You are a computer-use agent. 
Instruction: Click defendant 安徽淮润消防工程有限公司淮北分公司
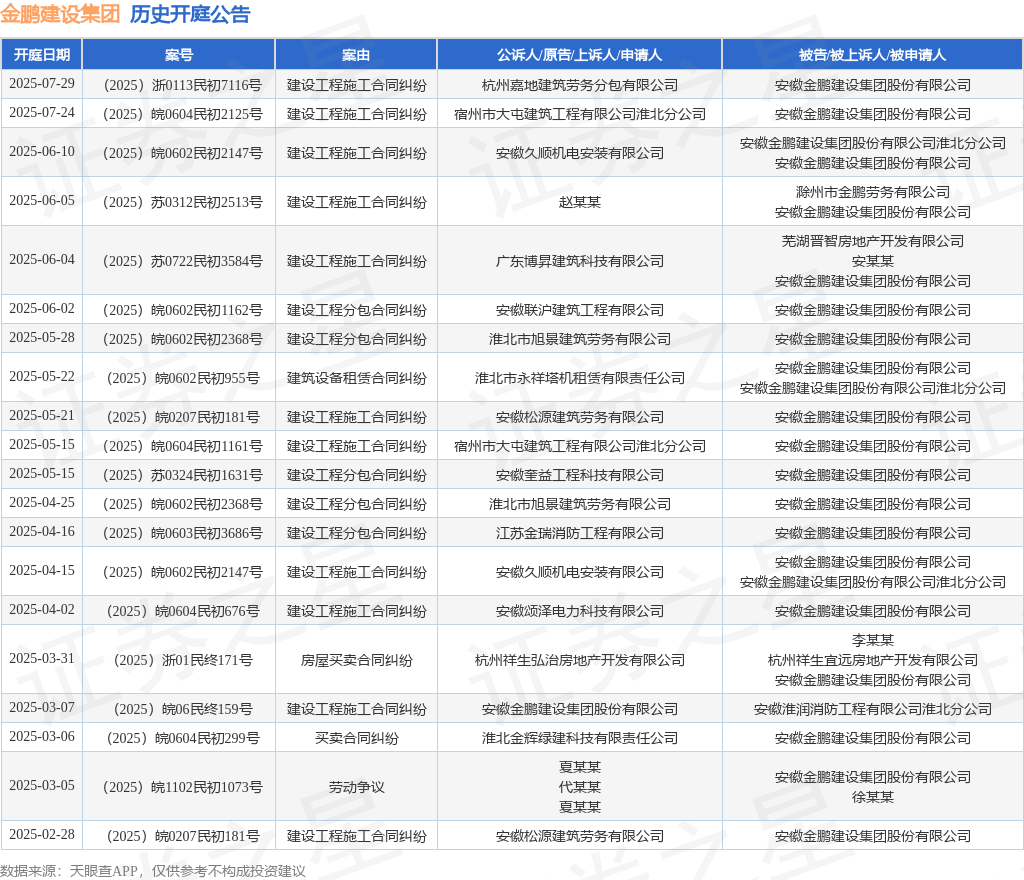[872, 709]
